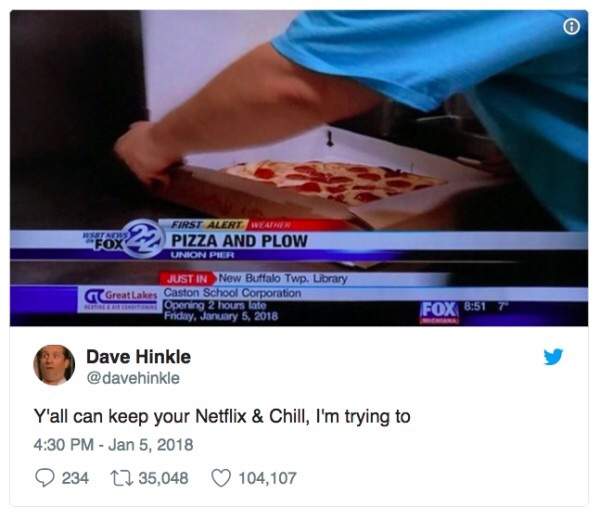Click the Caston School Corporation ticker text
This screenshot has width=600, height=519.
tap(232, 293)
